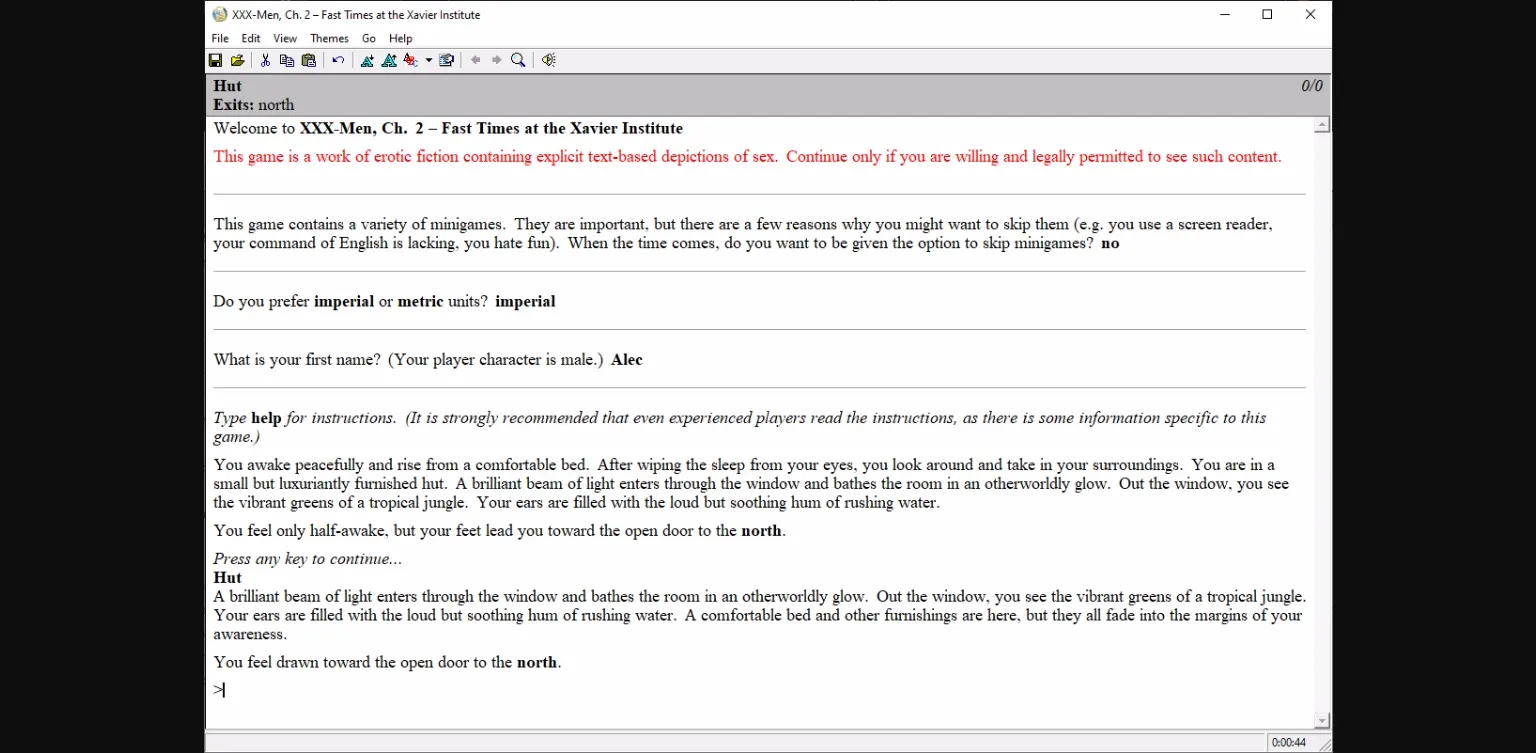Open the Go menu
1536x753 pixels.
click(369, 38)
